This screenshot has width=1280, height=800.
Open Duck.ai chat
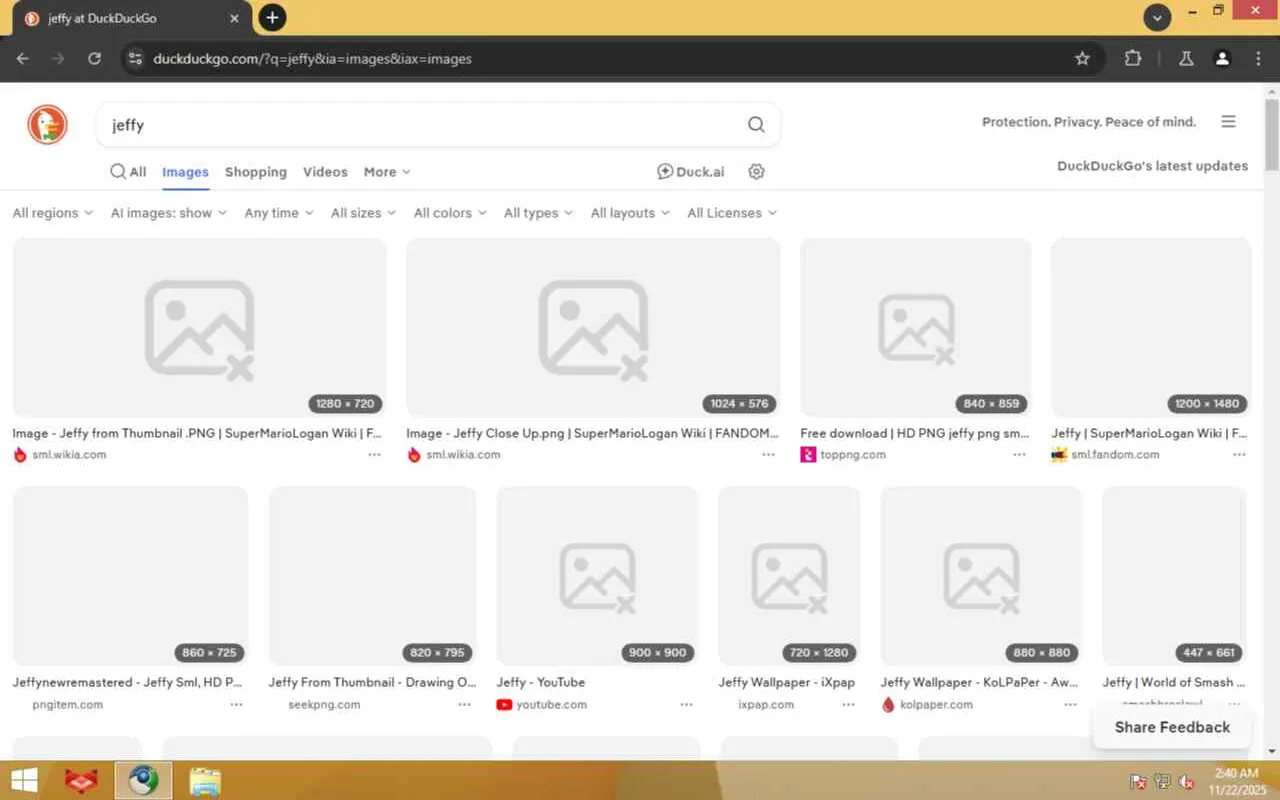coord(690,172)
